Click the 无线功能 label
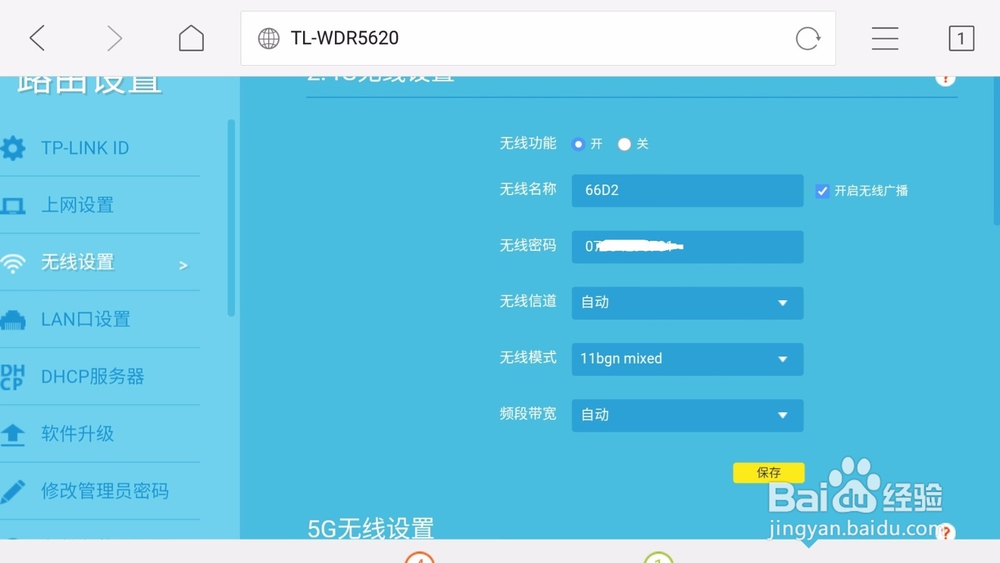Viewport: 1000px width, 563px height. 527,143
